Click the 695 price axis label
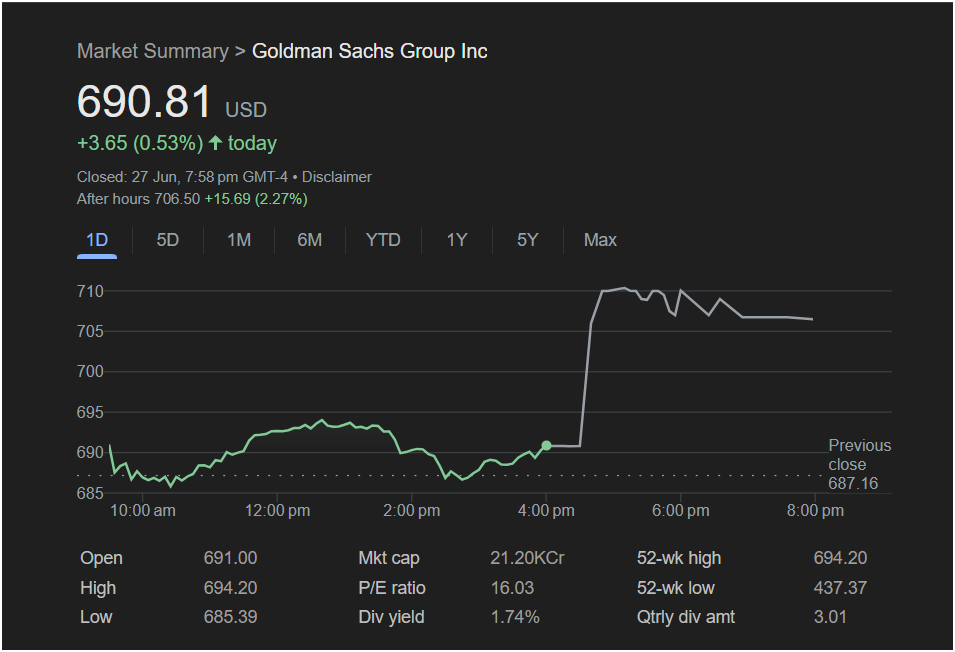 click(x=90, y=413)
